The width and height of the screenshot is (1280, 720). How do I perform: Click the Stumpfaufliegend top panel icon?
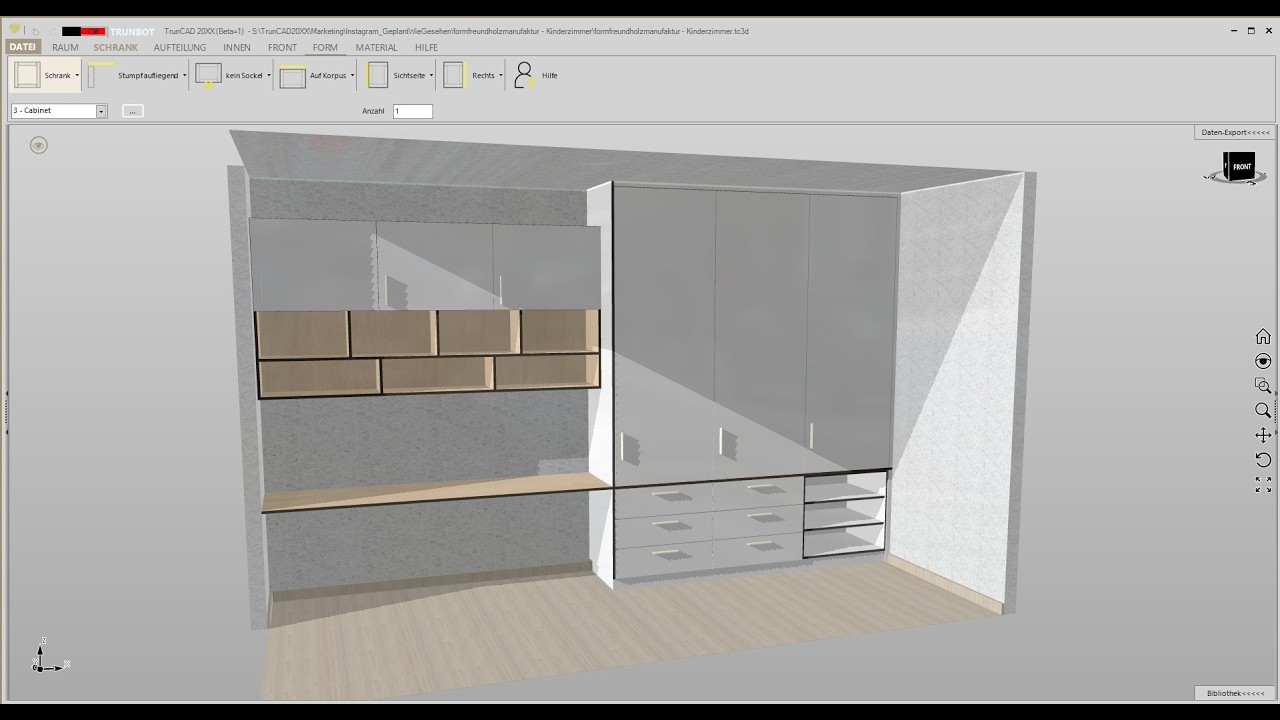click(x=101, y=75)
